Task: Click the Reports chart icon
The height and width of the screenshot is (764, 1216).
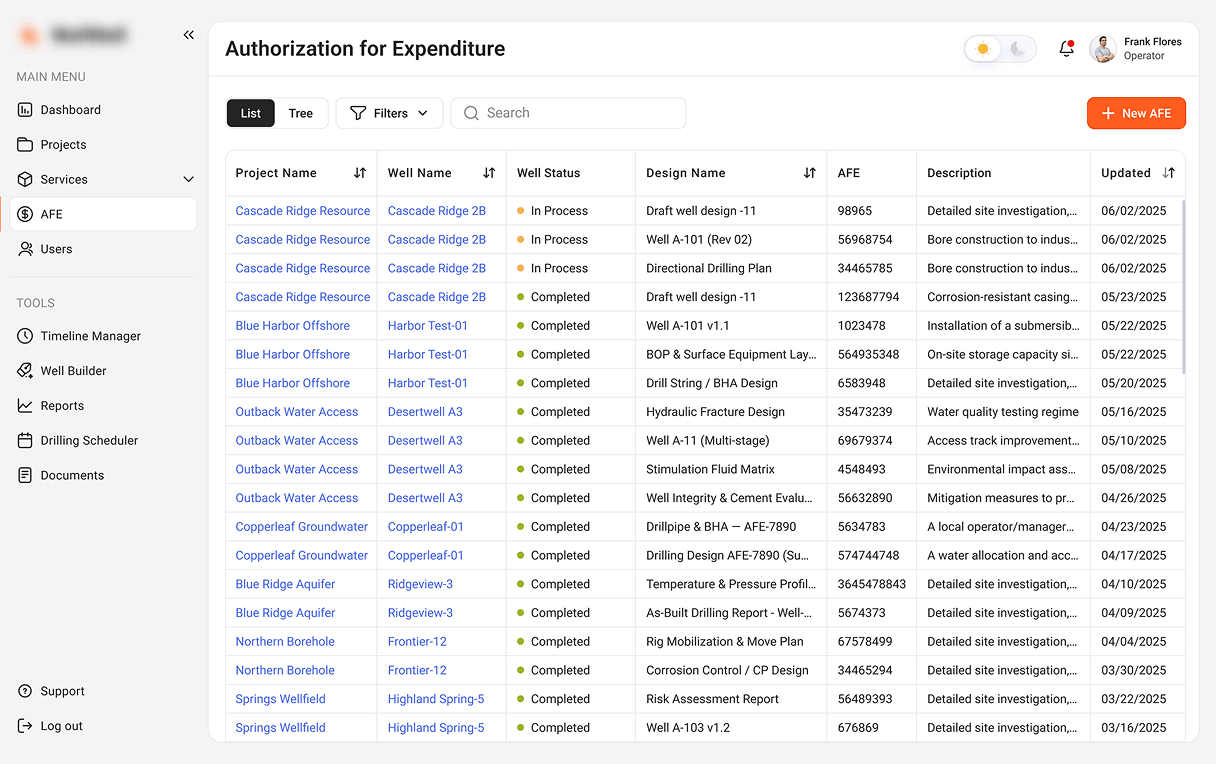Action: pos(25,406)
